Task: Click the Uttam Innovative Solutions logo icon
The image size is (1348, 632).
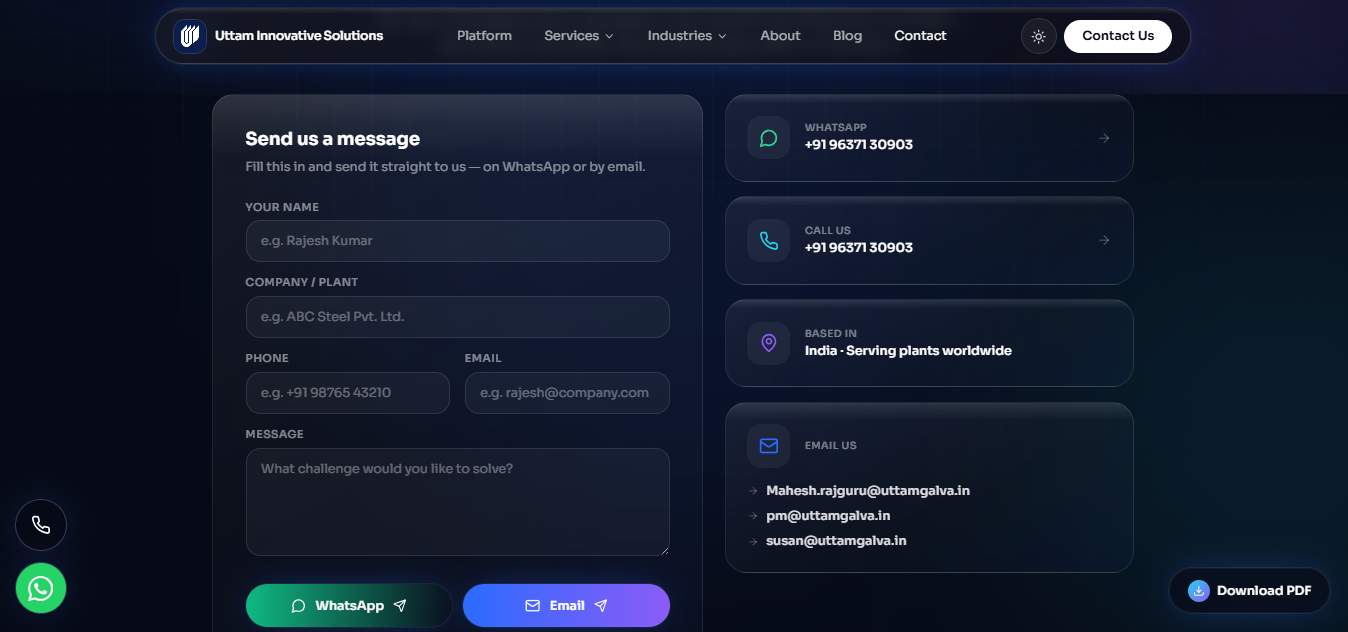Action: (189, 36)
